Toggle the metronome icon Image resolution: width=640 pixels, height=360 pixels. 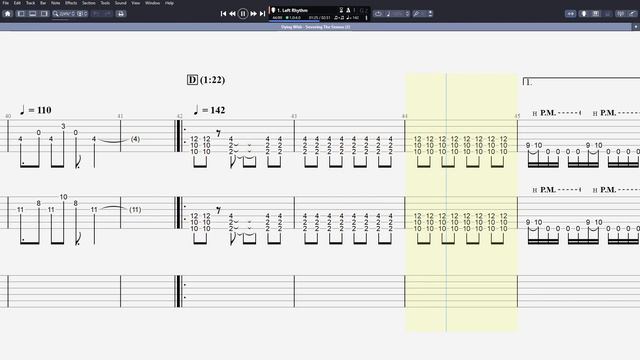(349, 10)
